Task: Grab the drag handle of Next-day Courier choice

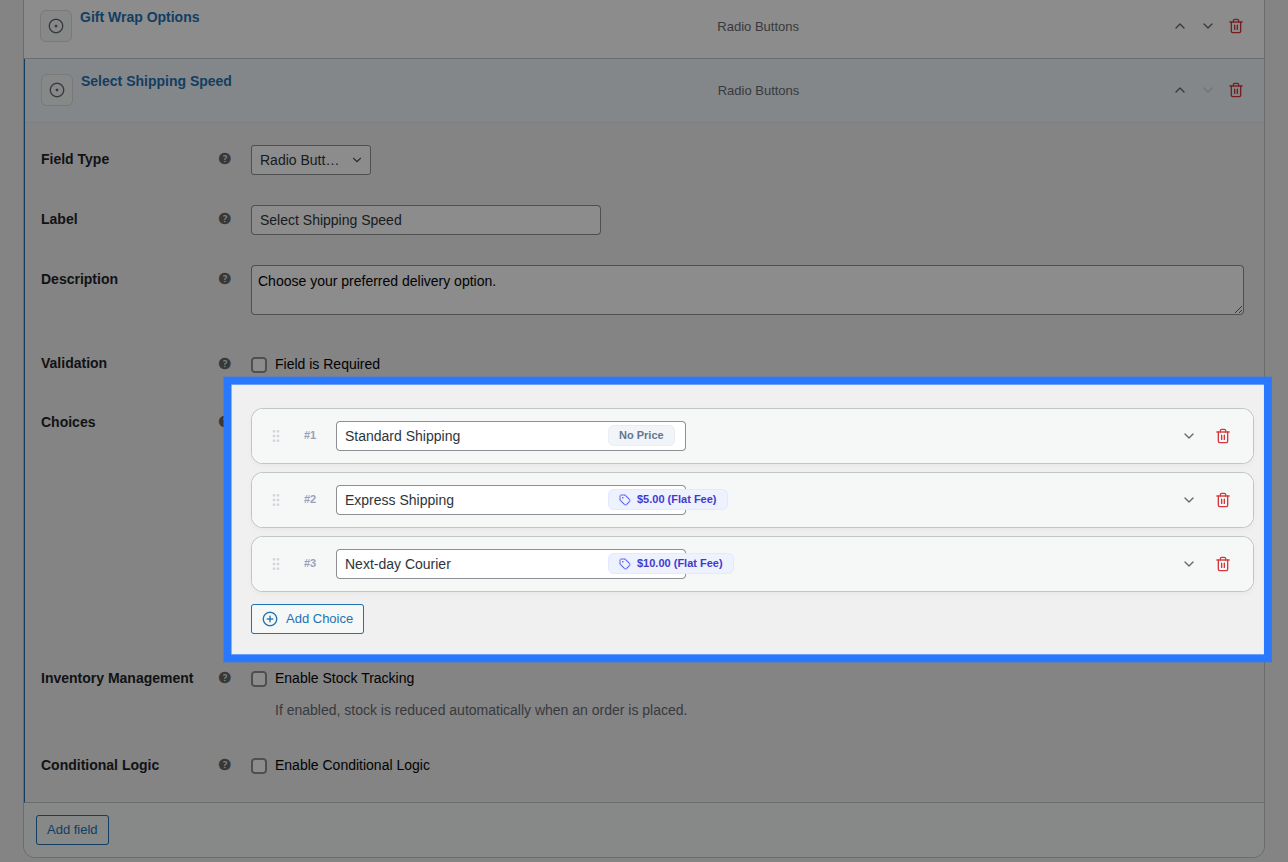Action: pyautogui.click(x=276, y=564)
